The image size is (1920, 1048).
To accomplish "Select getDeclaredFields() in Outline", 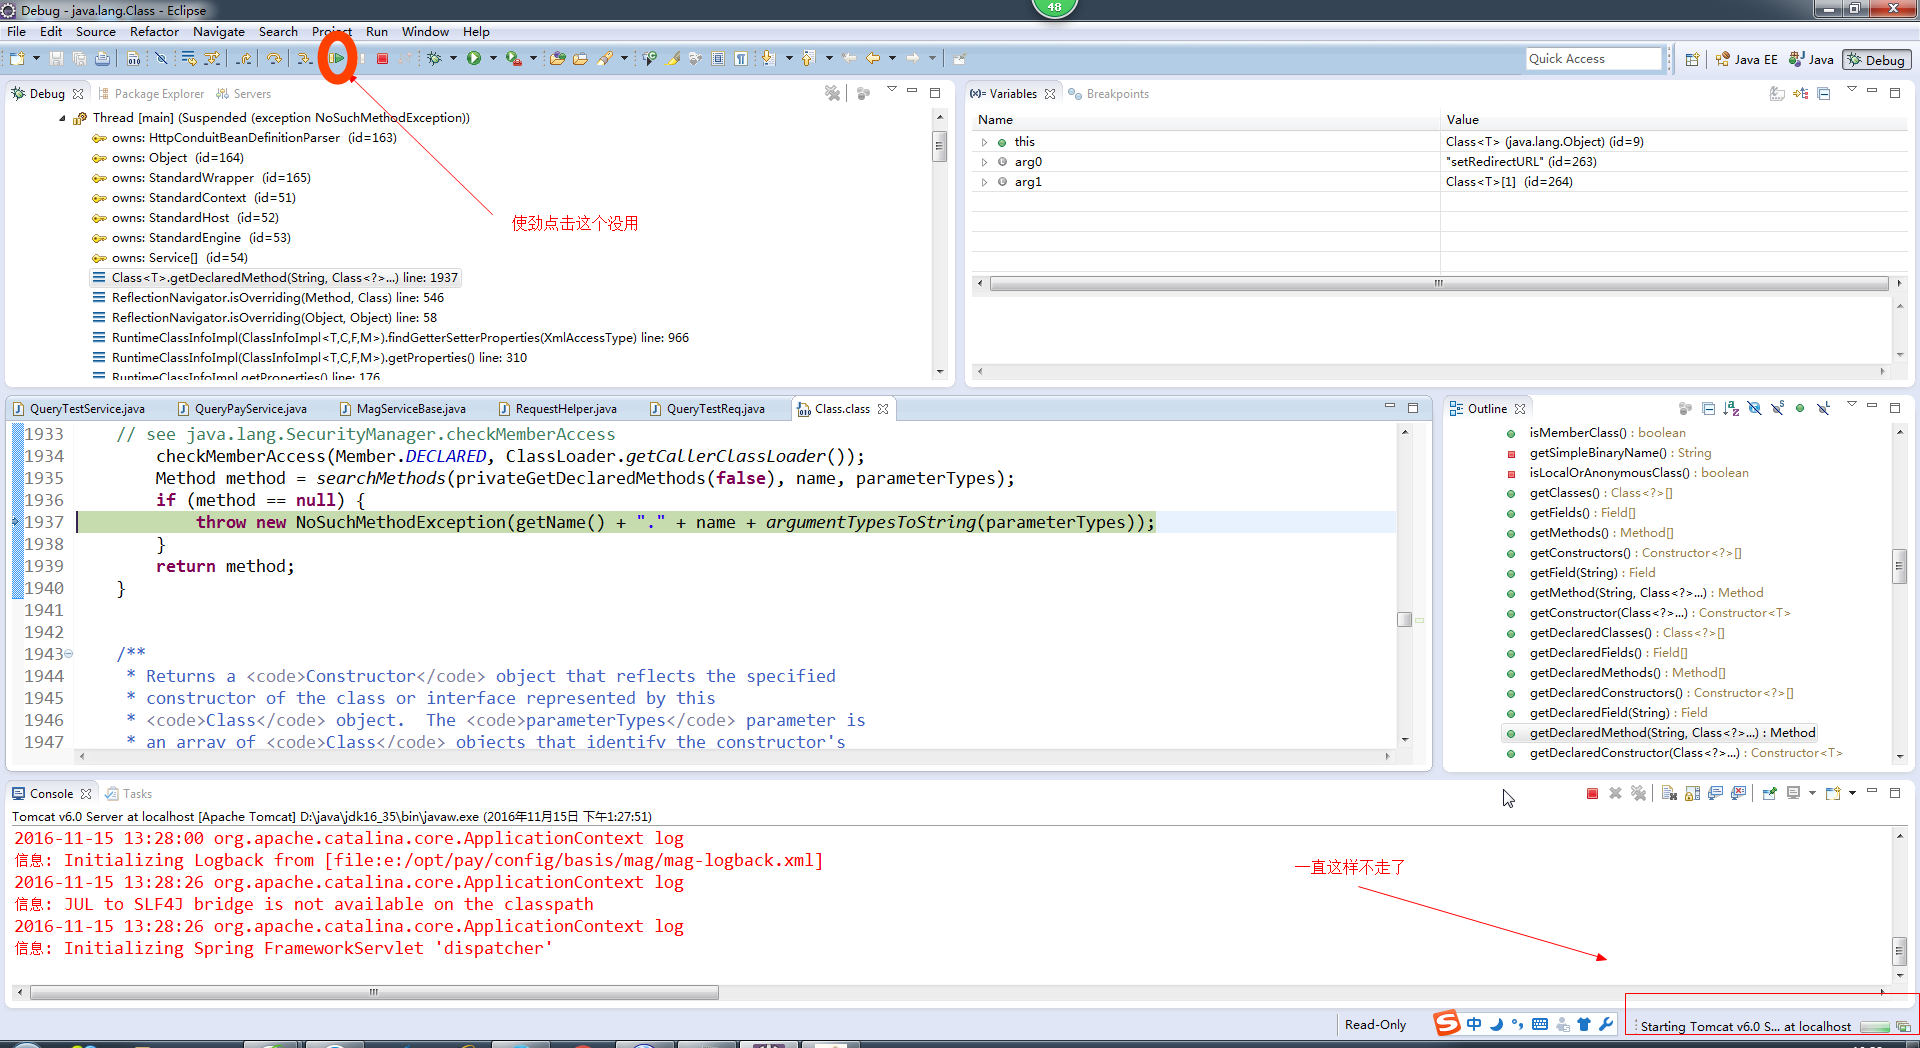I will click(x=1608, y=653).
